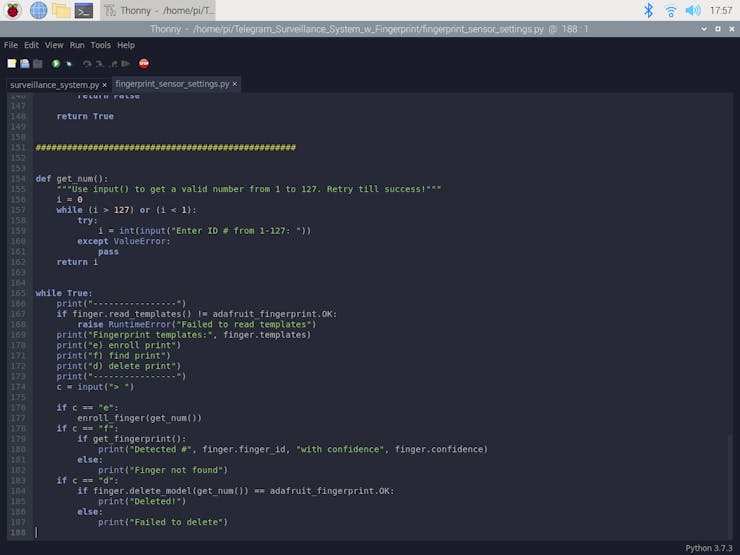The width and height of the screenshot is (740, 555).
Task: Click the row of yellow hash comment characters
Action: (x=166, y=147)
